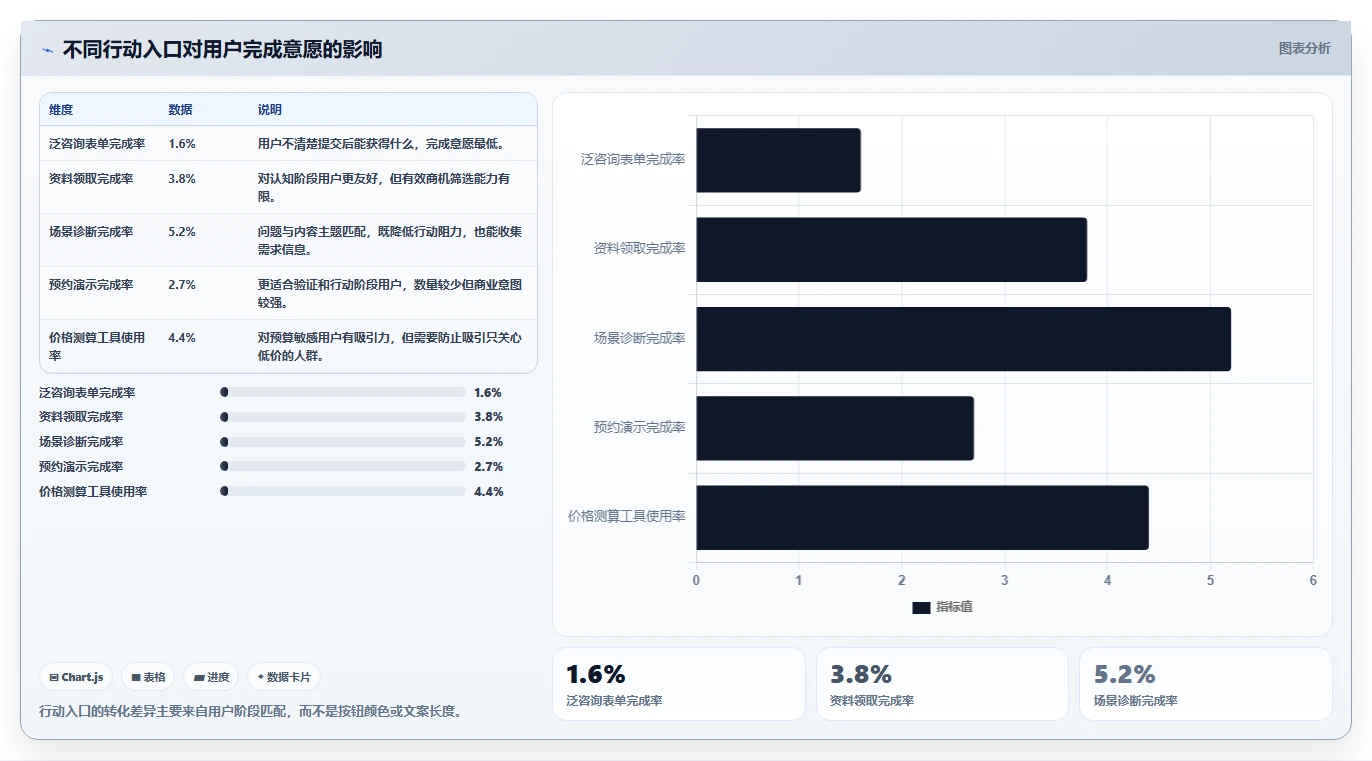Viewport: 1372px width, 761px height.
Task: Click the 场景诊断完成率 progress bar
Action: tap(343, 442)
